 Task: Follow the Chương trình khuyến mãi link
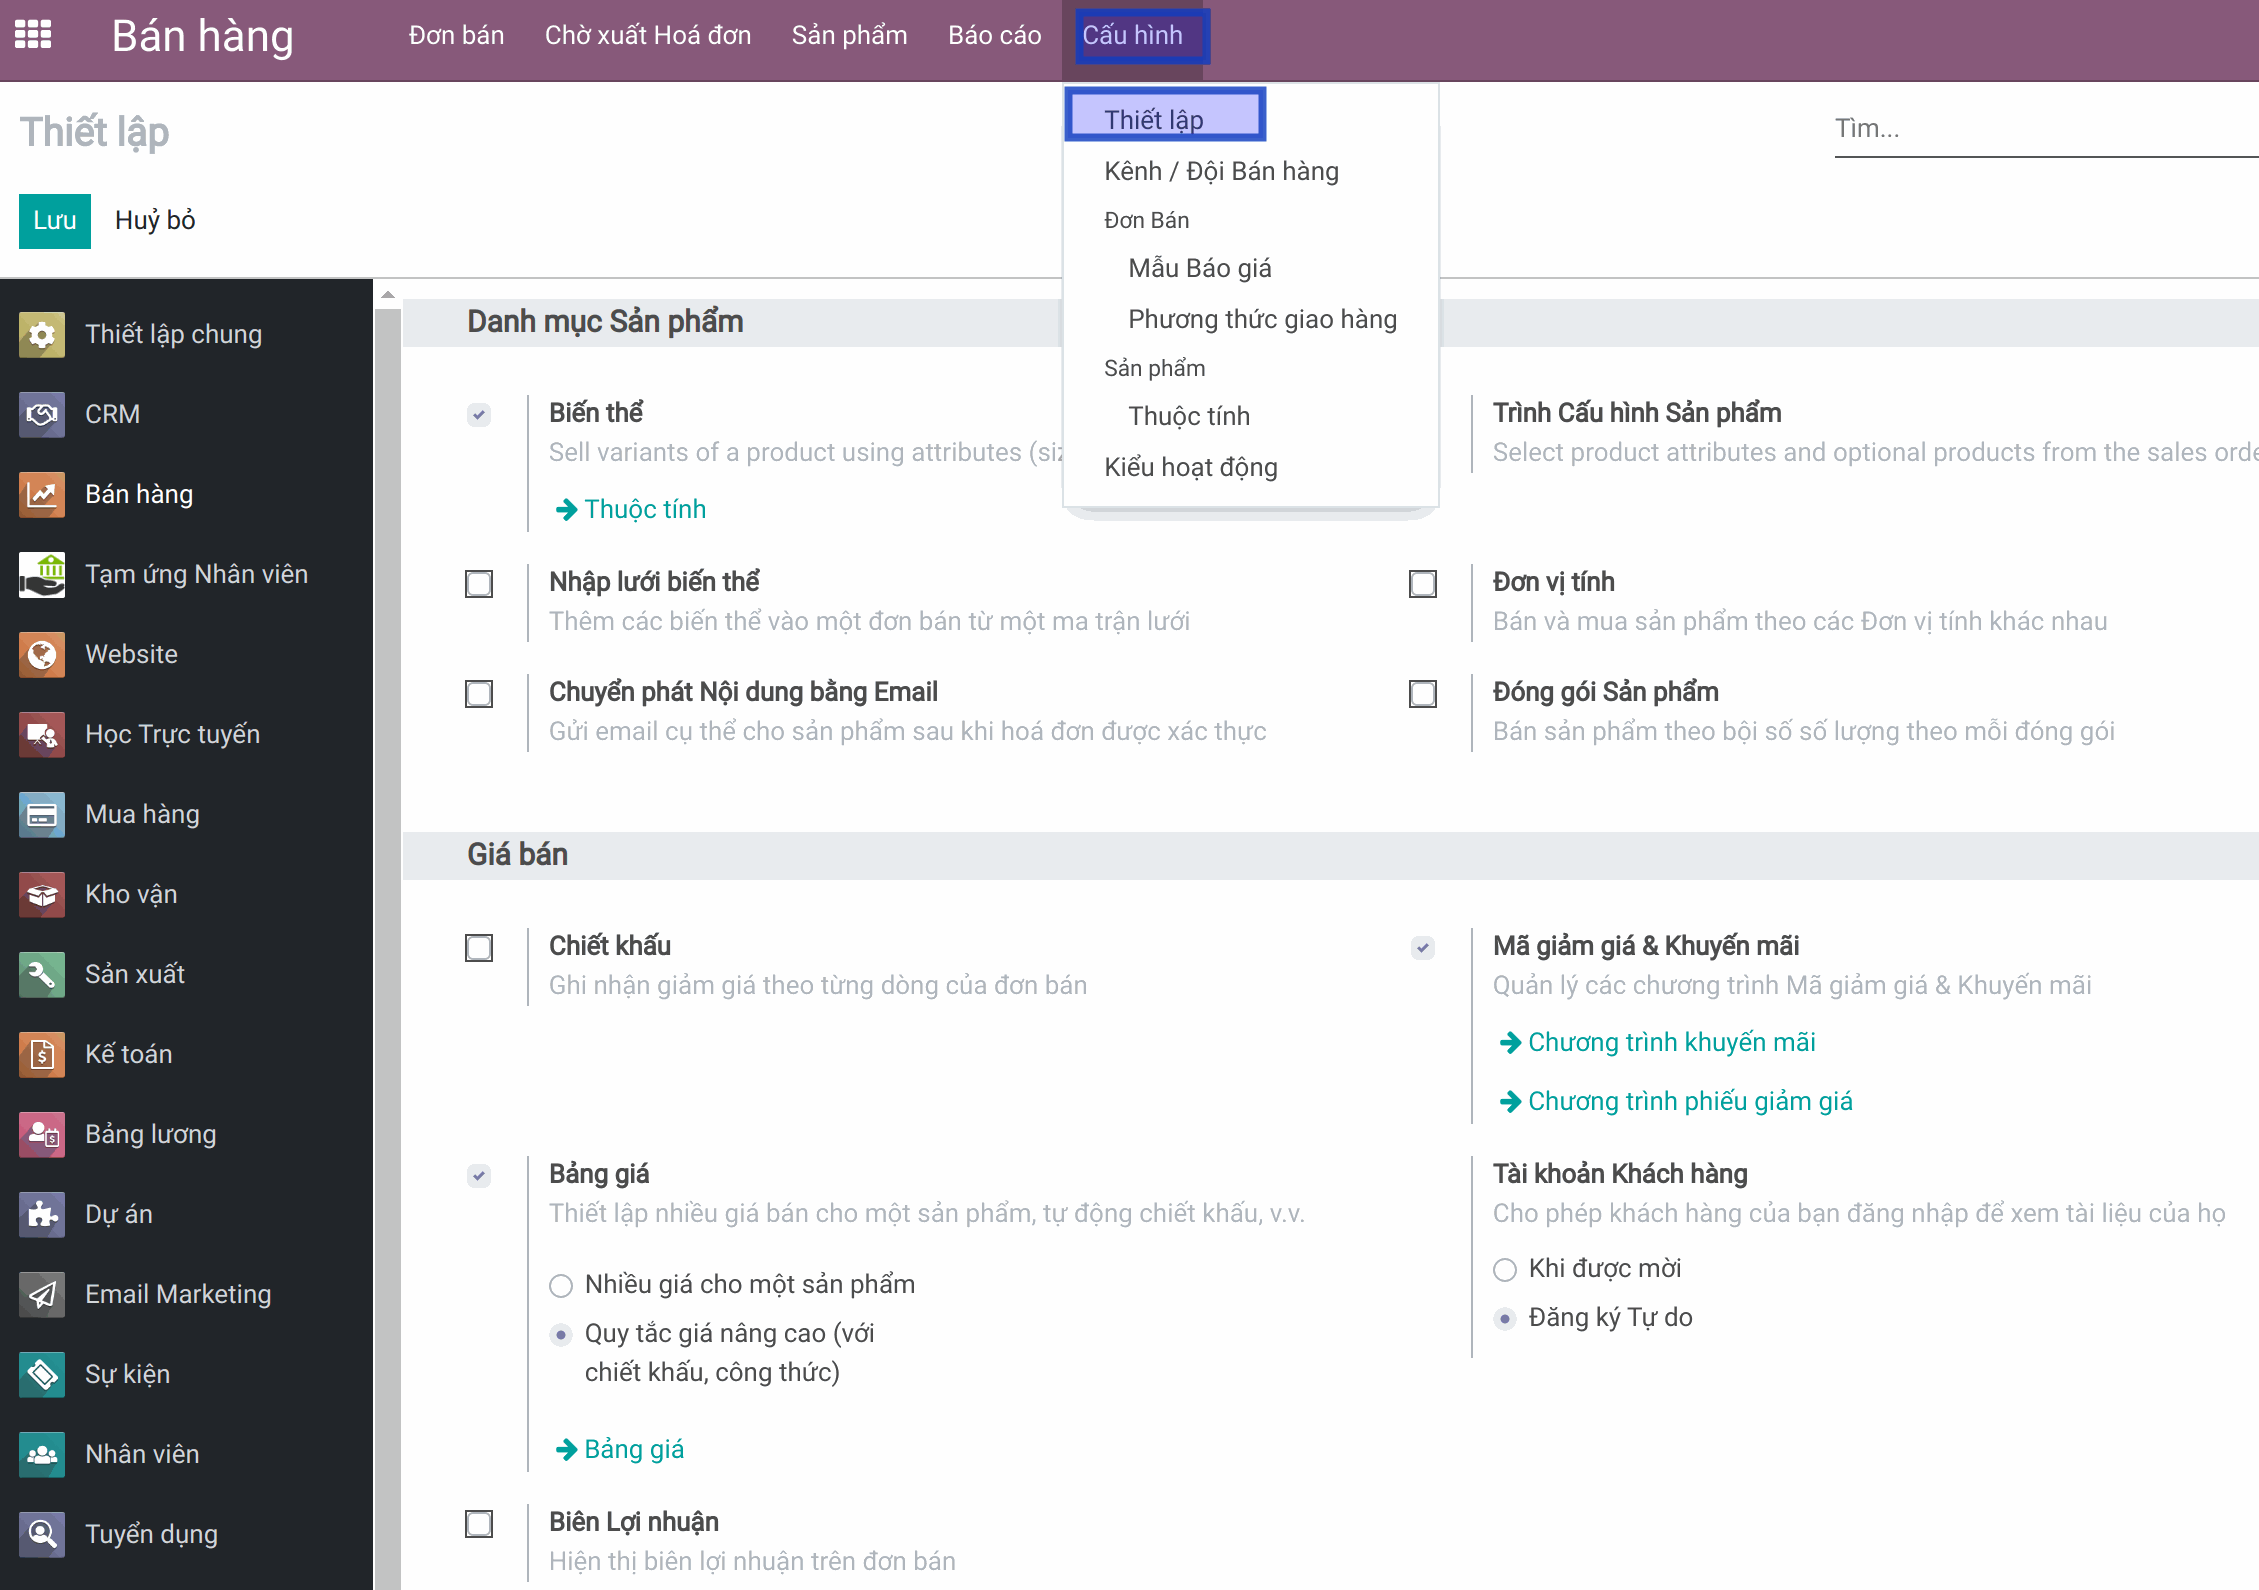(1671, 1042)
